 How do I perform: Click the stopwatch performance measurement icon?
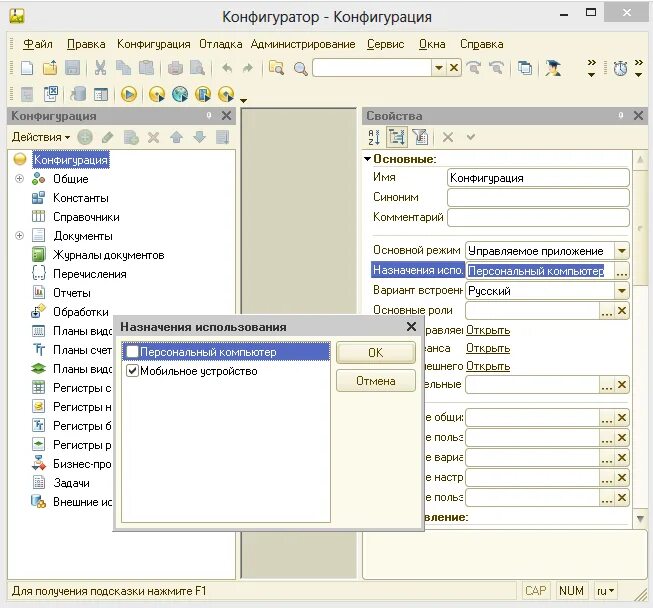(620, 68)
